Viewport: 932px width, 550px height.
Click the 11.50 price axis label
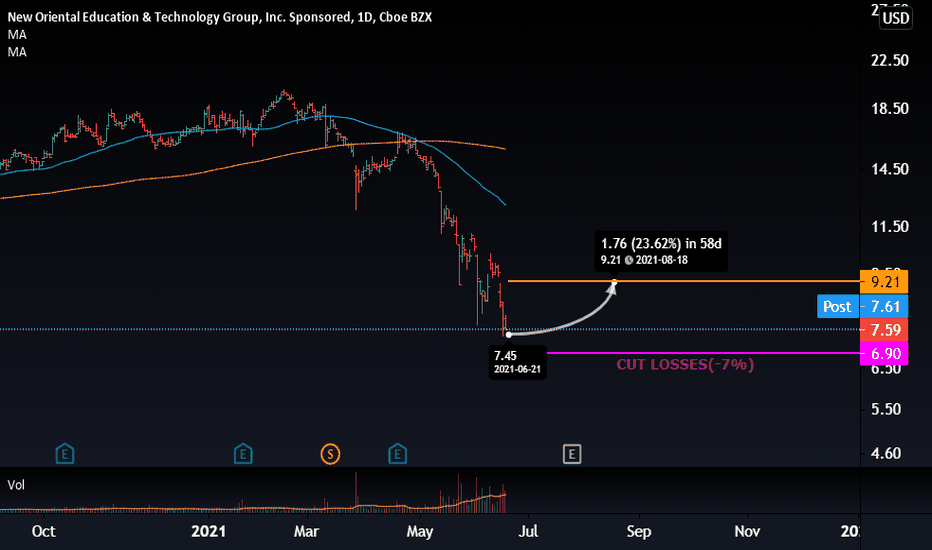(889, 227)
